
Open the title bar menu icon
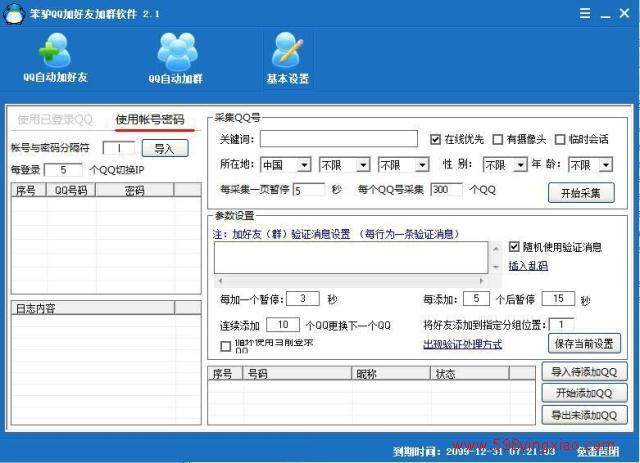[585, 13]
